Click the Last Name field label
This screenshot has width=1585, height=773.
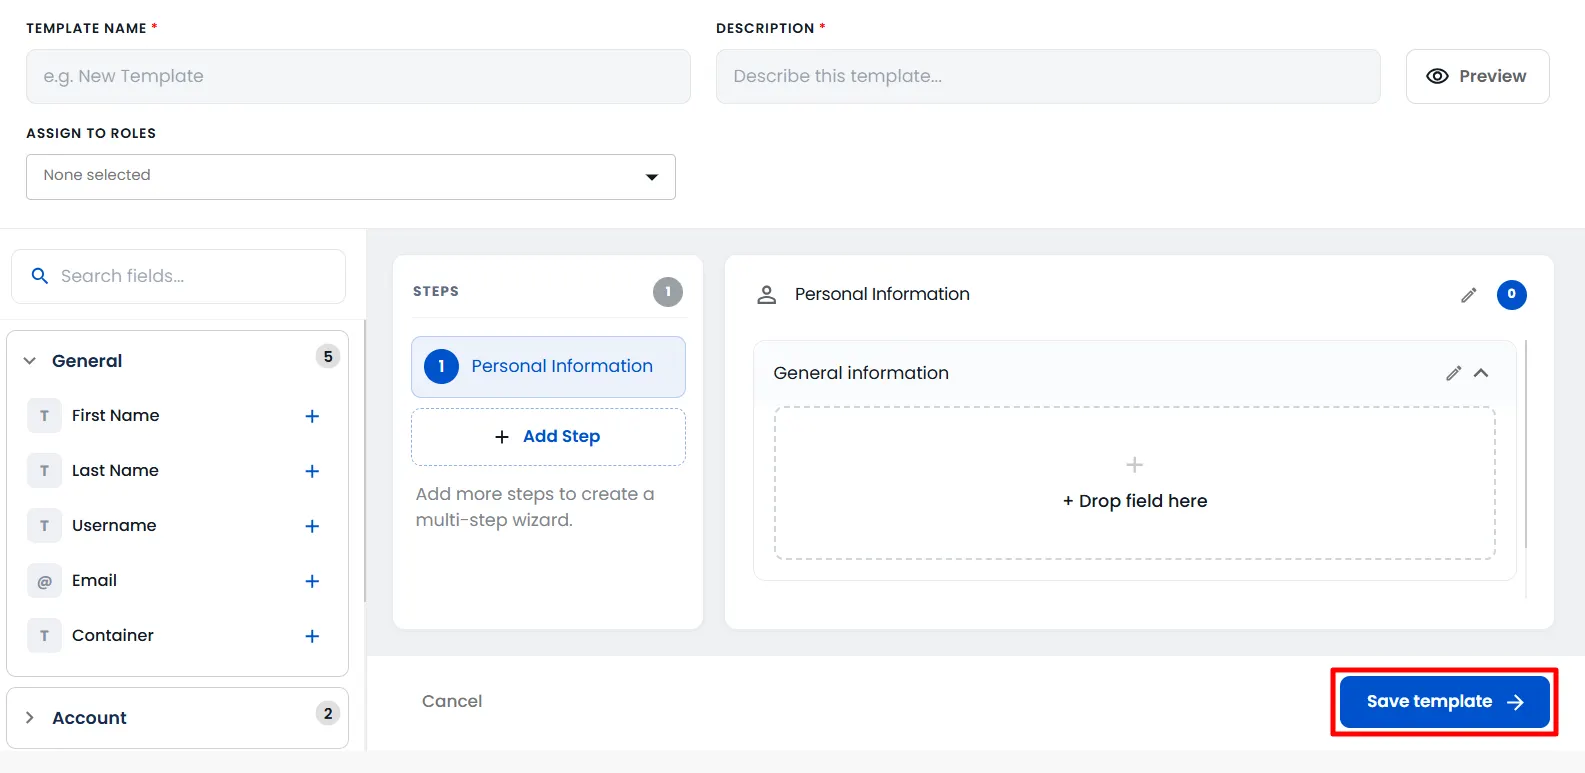point(115,471)
